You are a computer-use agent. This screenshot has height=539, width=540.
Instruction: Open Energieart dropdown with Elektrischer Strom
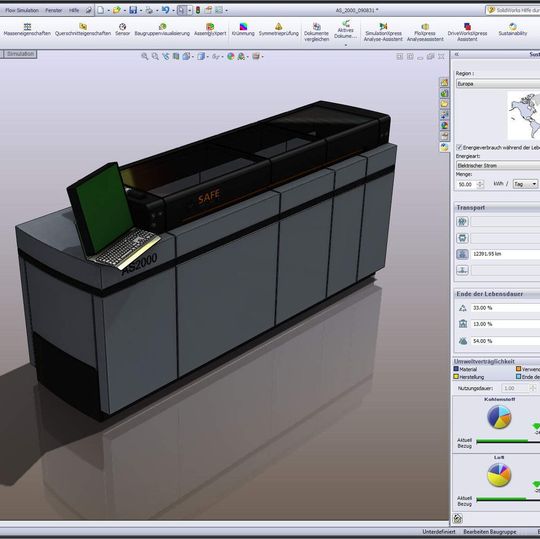pyautogui.click(x=498, y=166)
